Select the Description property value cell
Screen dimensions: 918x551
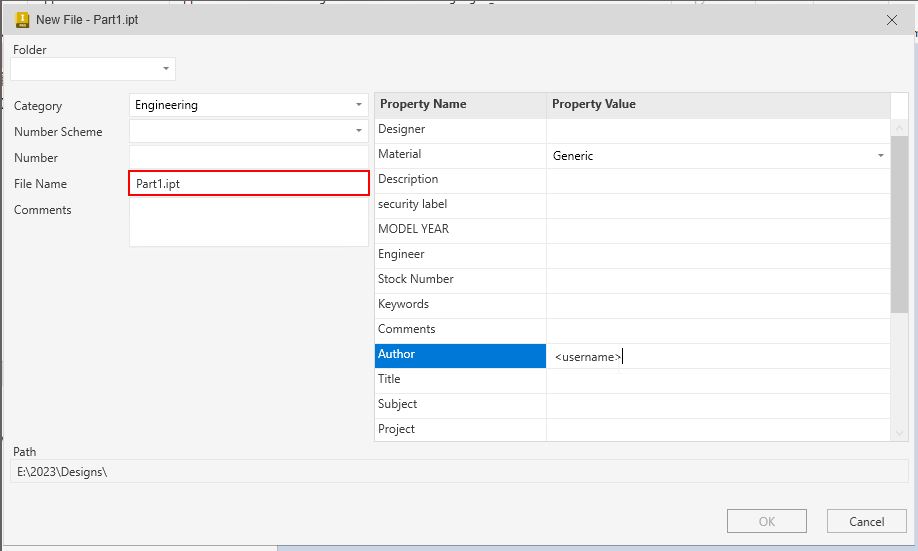coord(716,179)
